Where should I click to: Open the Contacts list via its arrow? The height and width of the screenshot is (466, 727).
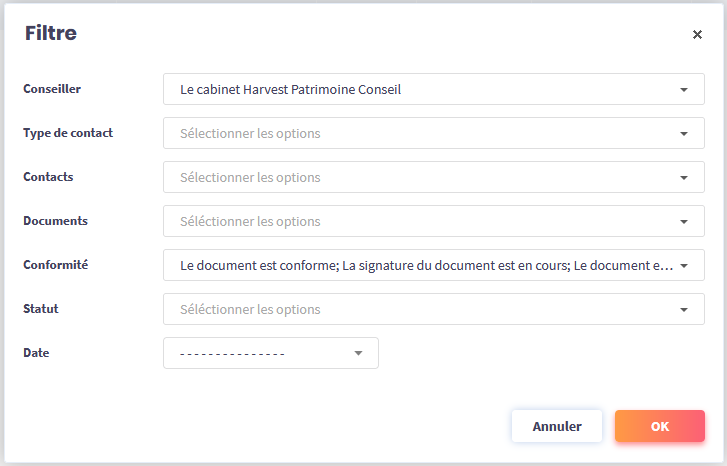click(x=684, y=178)
